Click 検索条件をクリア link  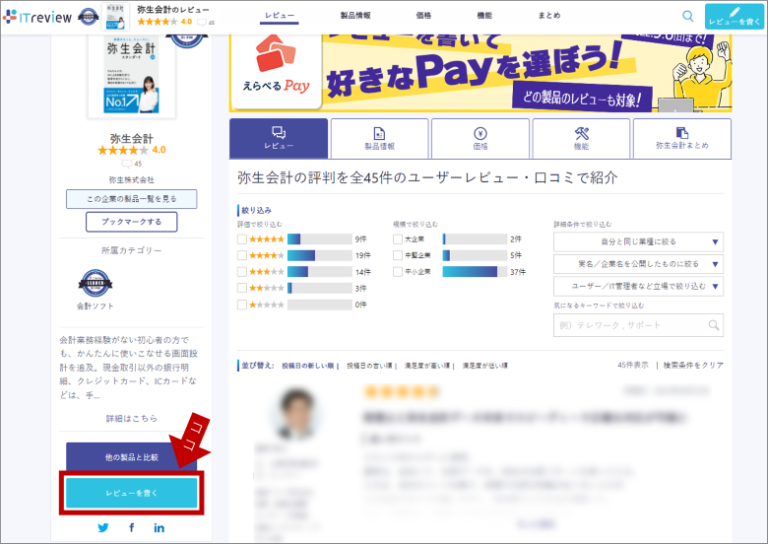click(x=693, y=365)
